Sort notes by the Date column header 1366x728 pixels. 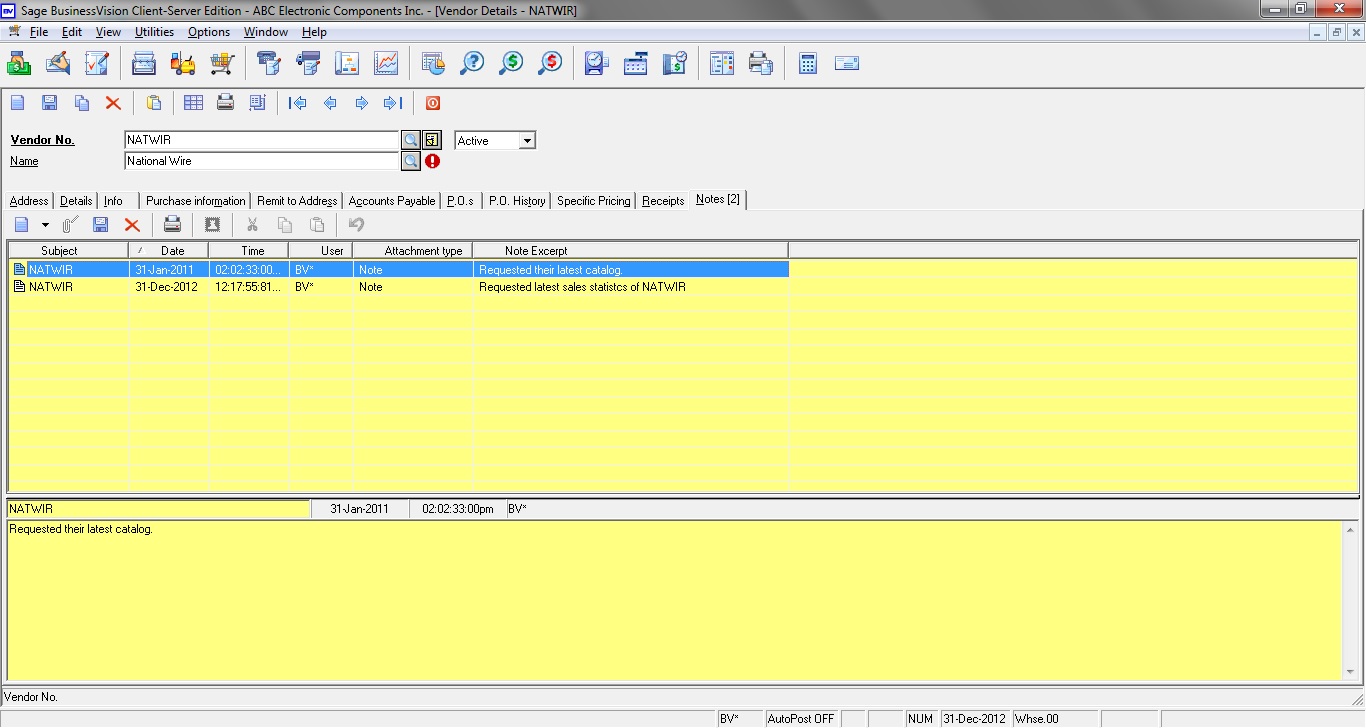(172, 251)
